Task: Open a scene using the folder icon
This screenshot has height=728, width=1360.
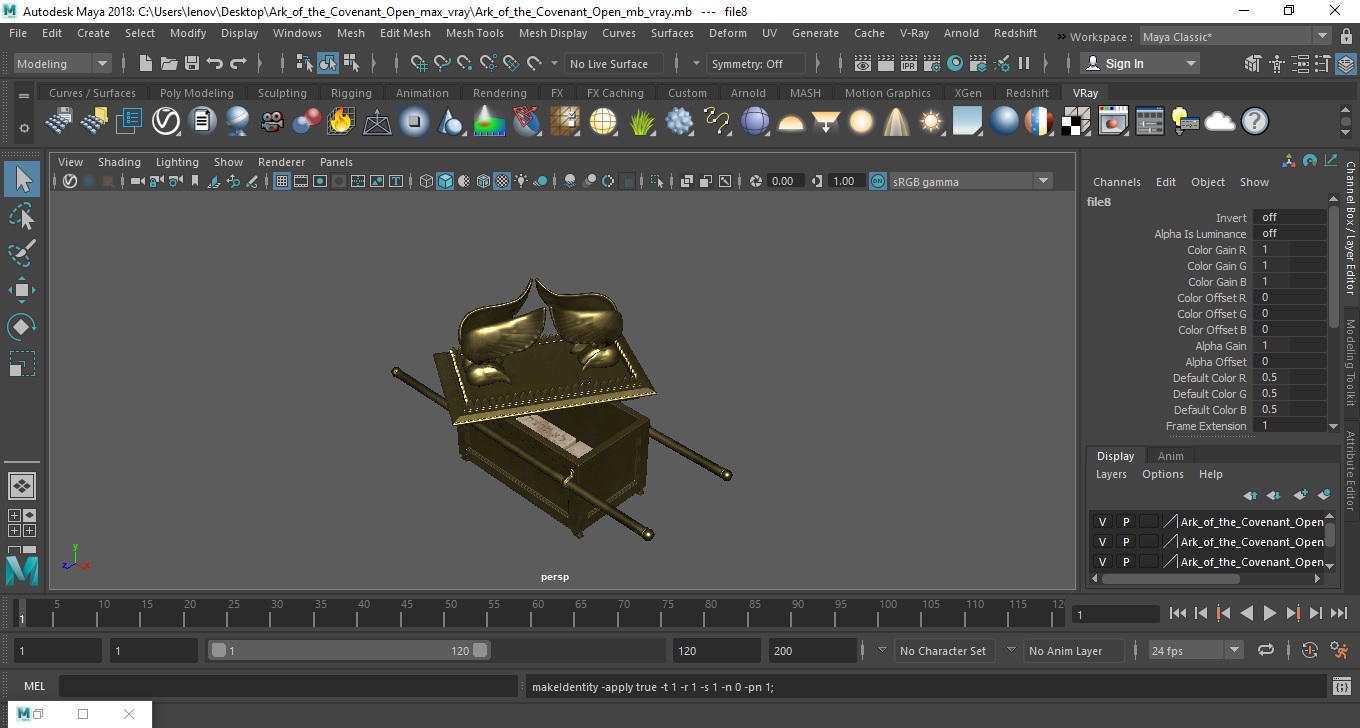Action: coord(168,63)
